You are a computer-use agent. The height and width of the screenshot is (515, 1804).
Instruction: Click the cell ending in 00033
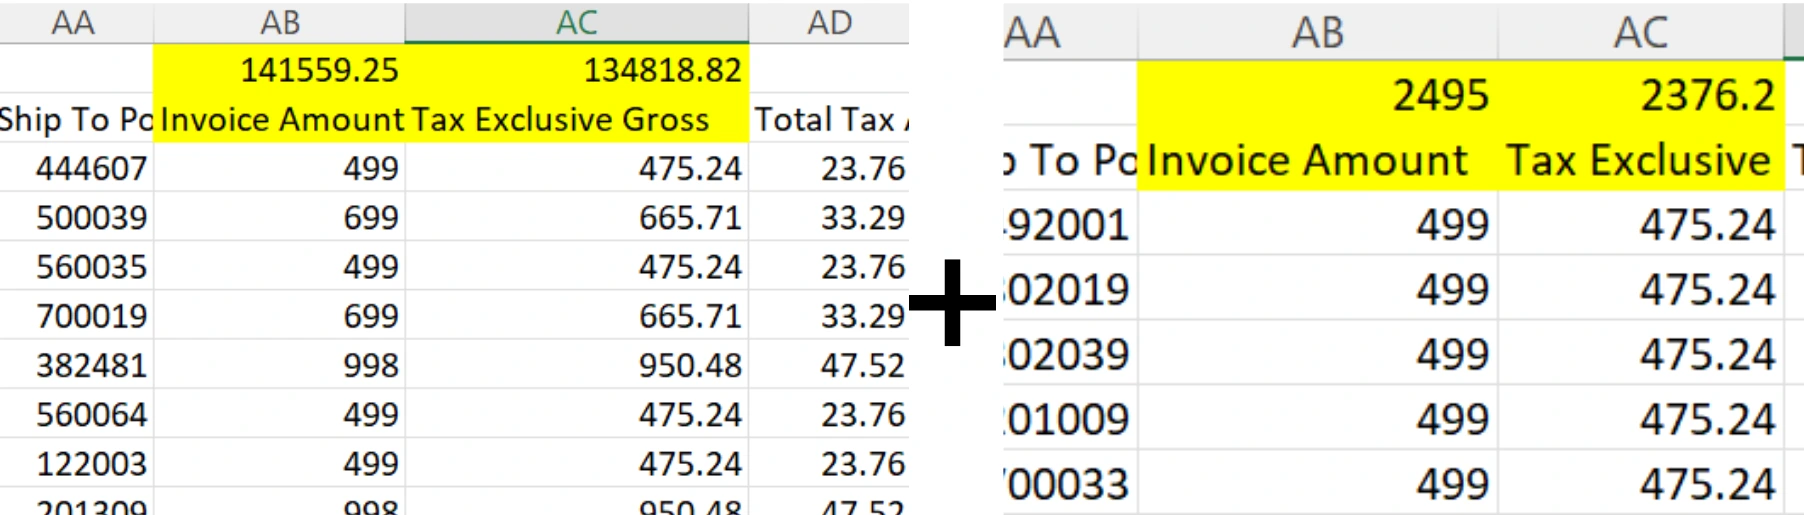point(1069,485)
